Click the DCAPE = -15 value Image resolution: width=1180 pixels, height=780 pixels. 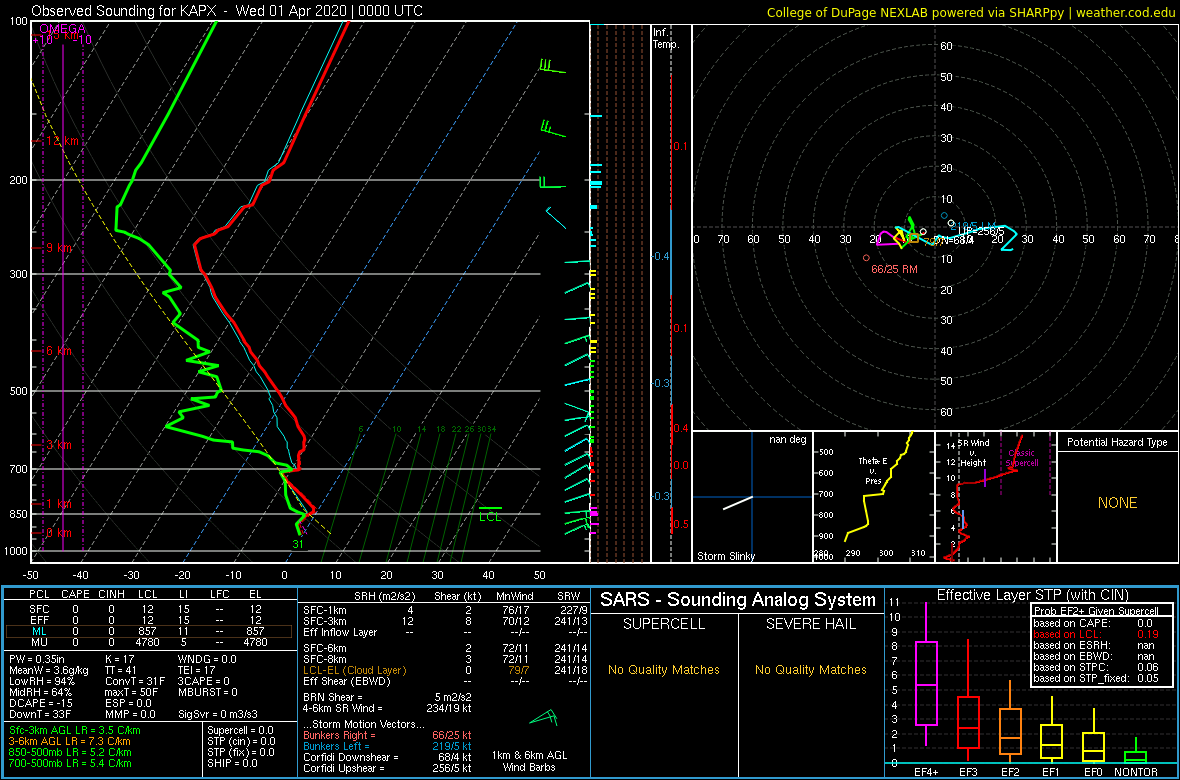[41, 702]
